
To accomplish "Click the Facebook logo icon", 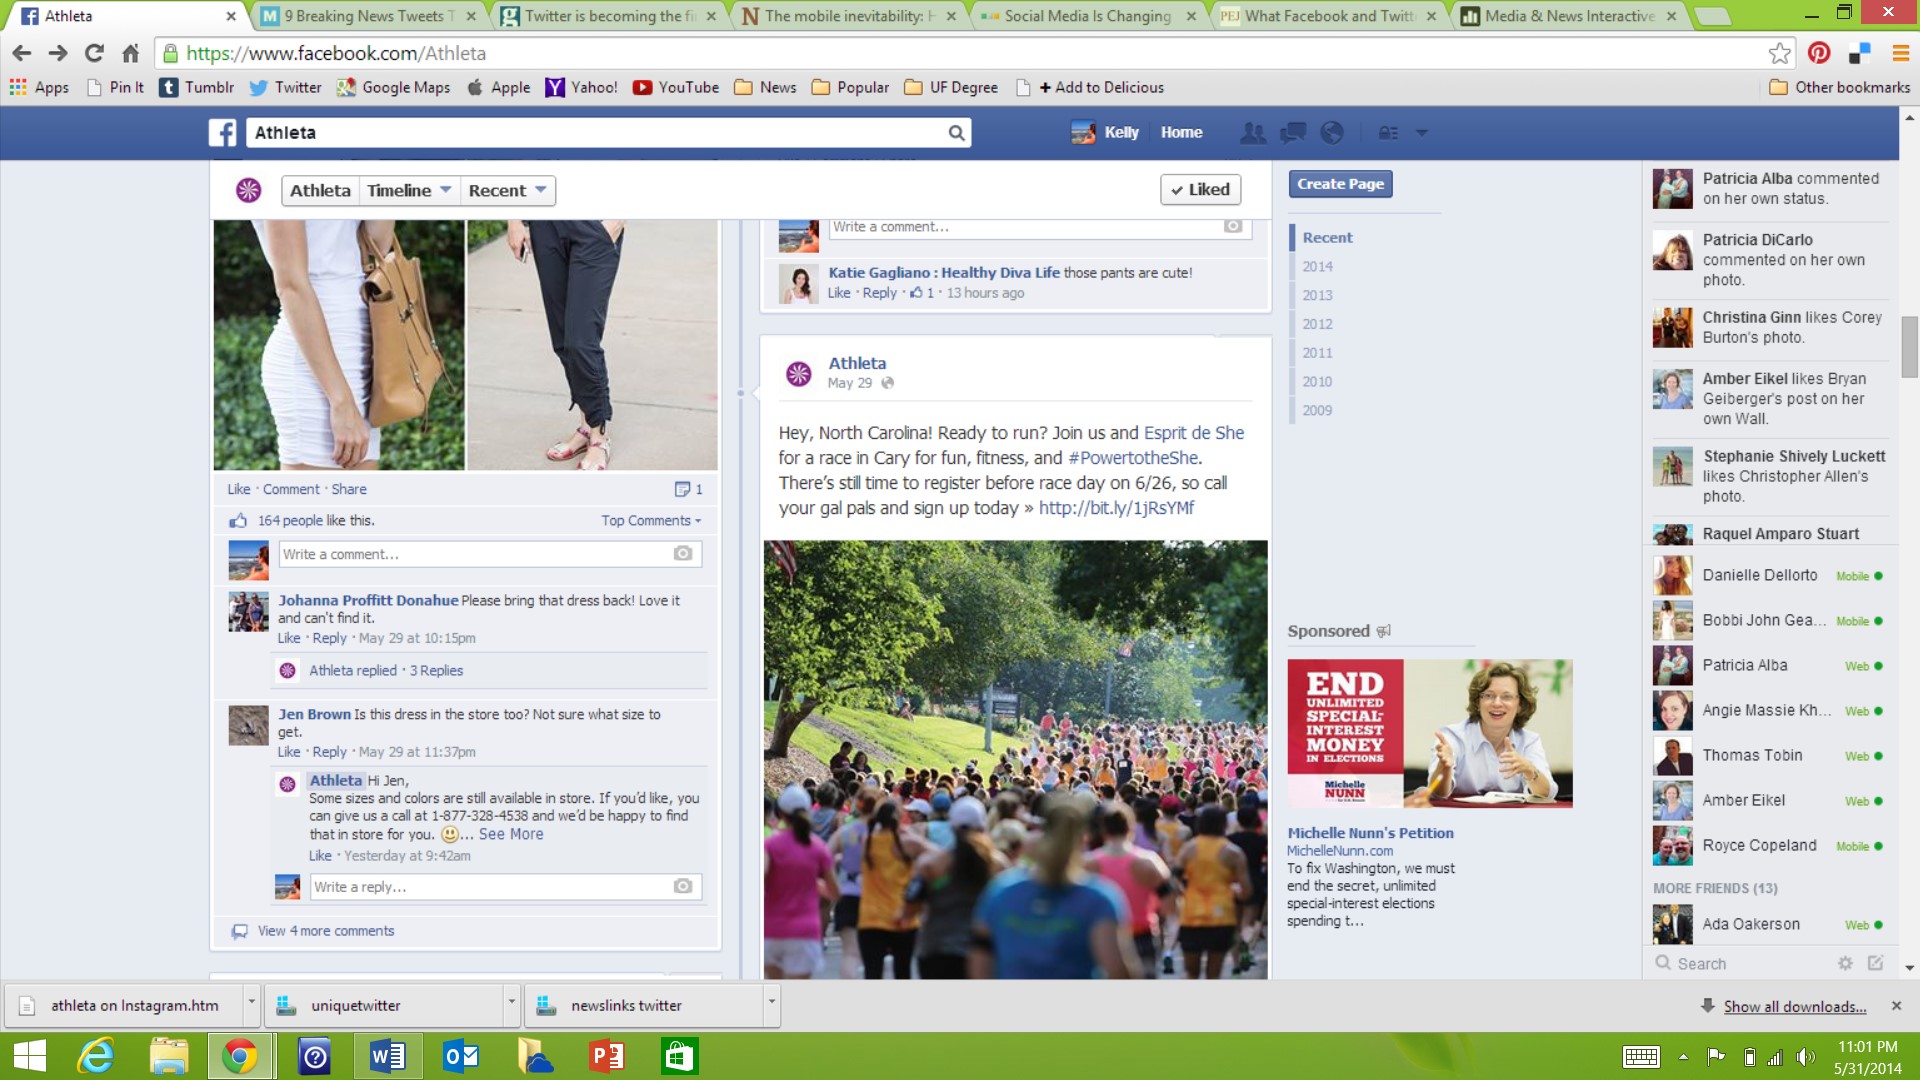I will coord(222,132).
